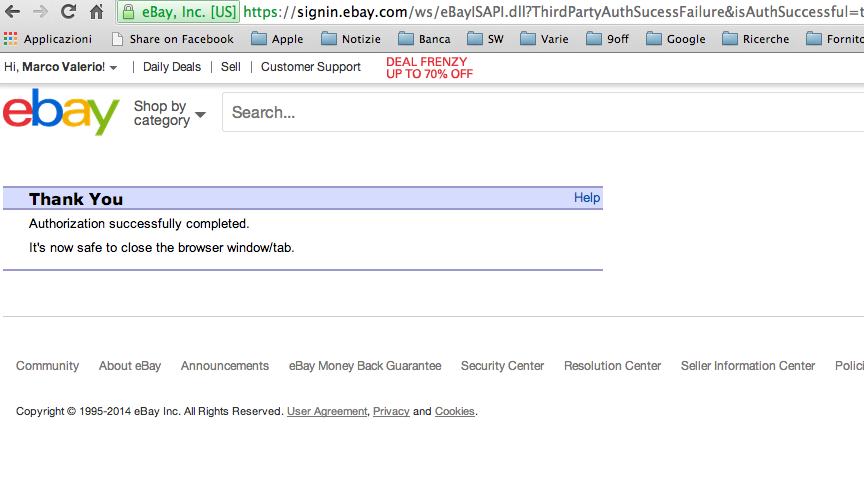Open the Security Center footer link
864x495 pixels.
click(x=503, y=365)
